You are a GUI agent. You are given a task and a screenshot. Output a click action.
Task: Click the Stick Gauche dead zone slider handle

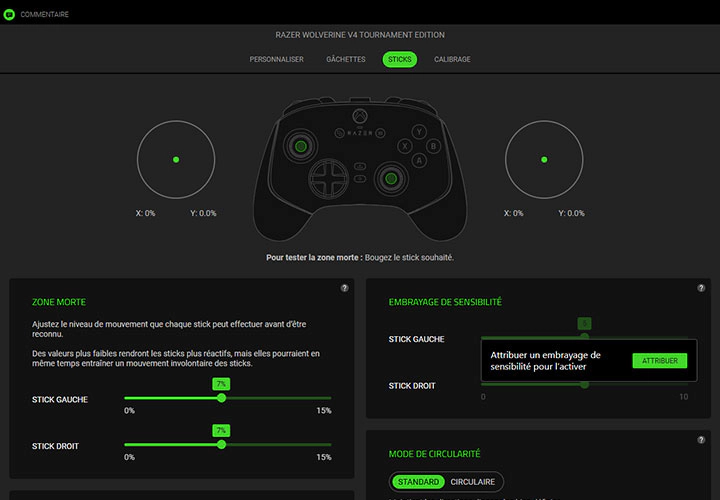coord(221,398)
